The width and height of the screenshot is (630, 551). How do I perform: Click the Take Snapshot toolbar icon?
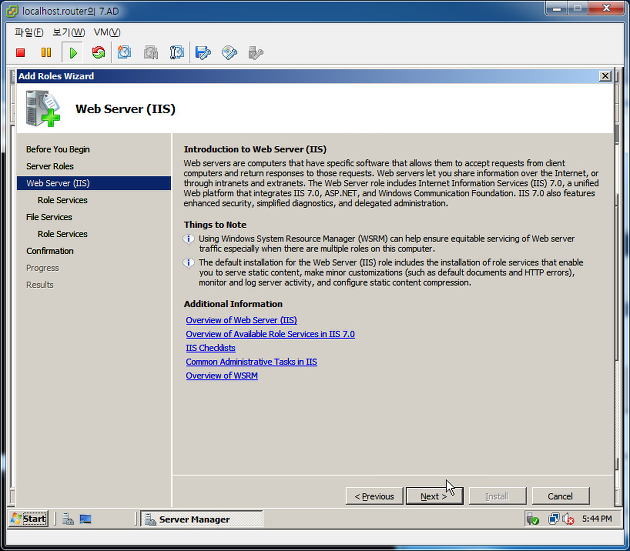click(x=124, y=53)
